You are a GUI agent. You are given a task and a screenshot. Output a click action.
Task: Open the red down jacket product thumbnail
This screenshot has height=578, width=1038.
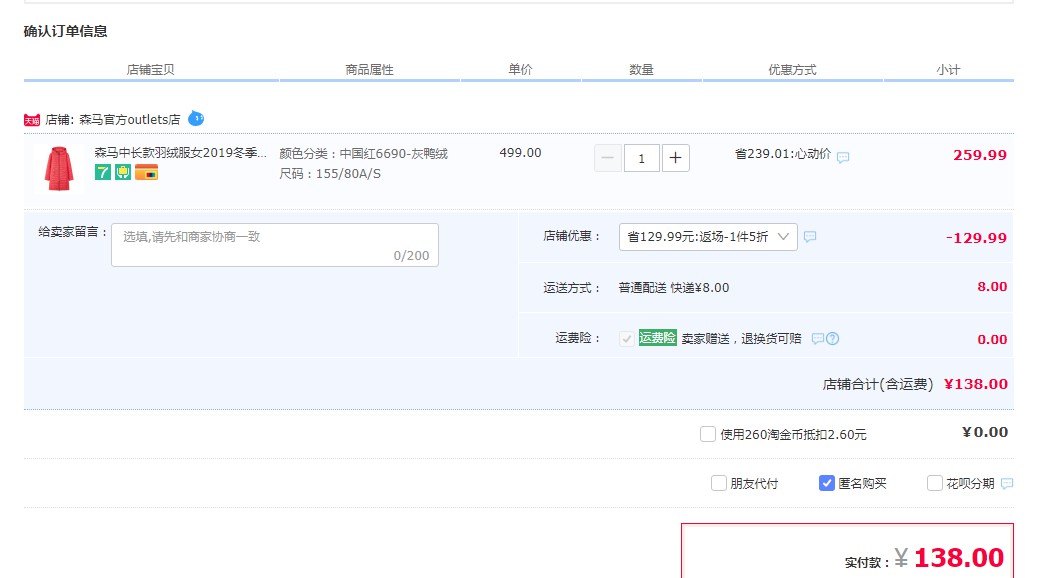click(x=59, y=168)
